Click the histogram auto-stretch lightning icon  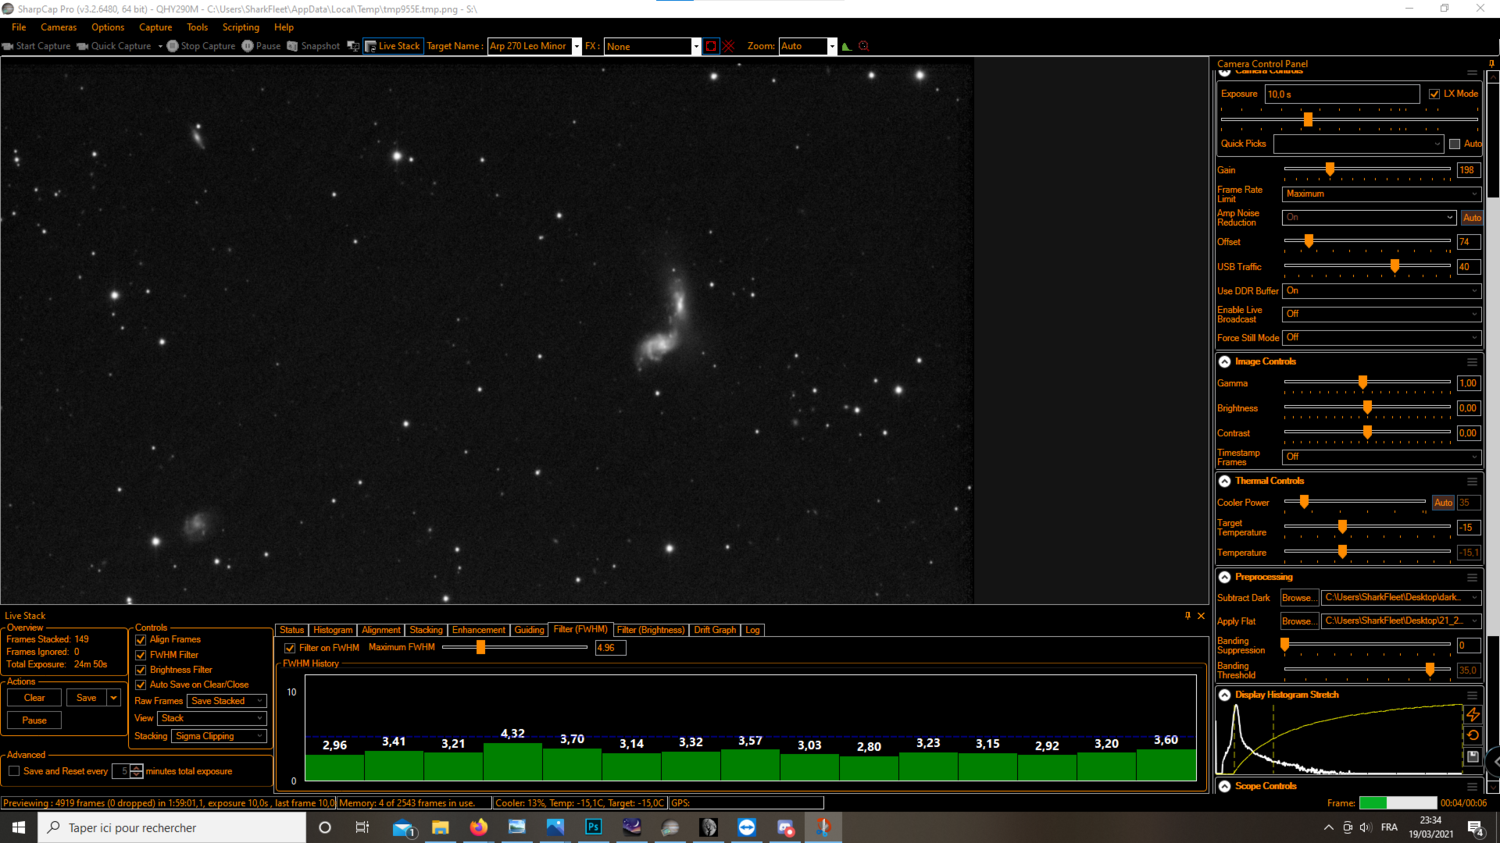coord(1473,715)
